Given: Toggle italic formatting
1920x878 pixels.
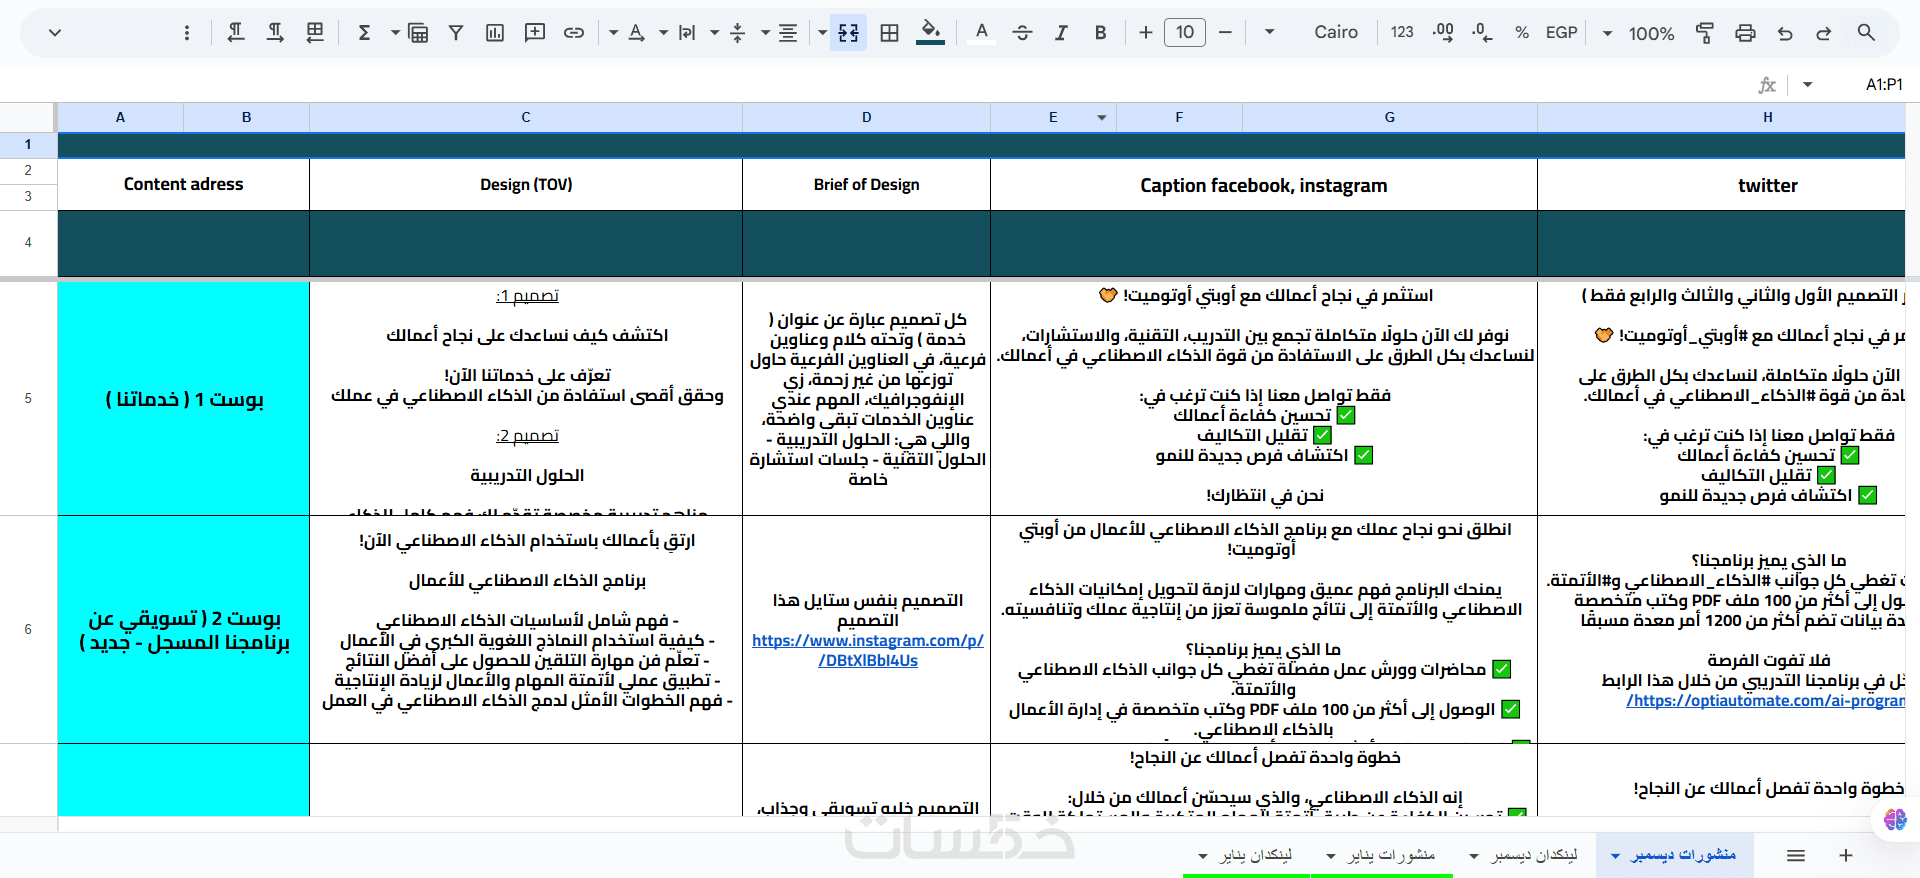Looking at the screenshot, I should point(1061,33).
